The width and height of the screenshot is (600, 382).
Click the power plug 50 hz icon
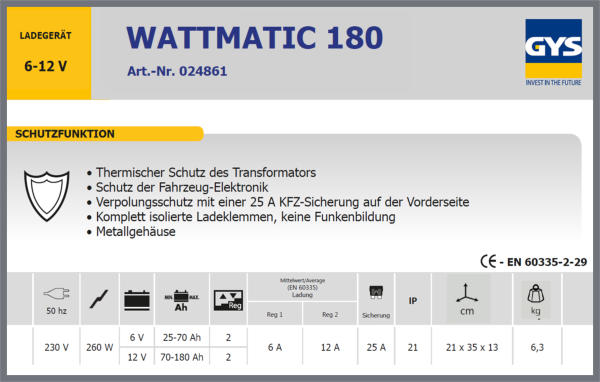pos(57,294)
